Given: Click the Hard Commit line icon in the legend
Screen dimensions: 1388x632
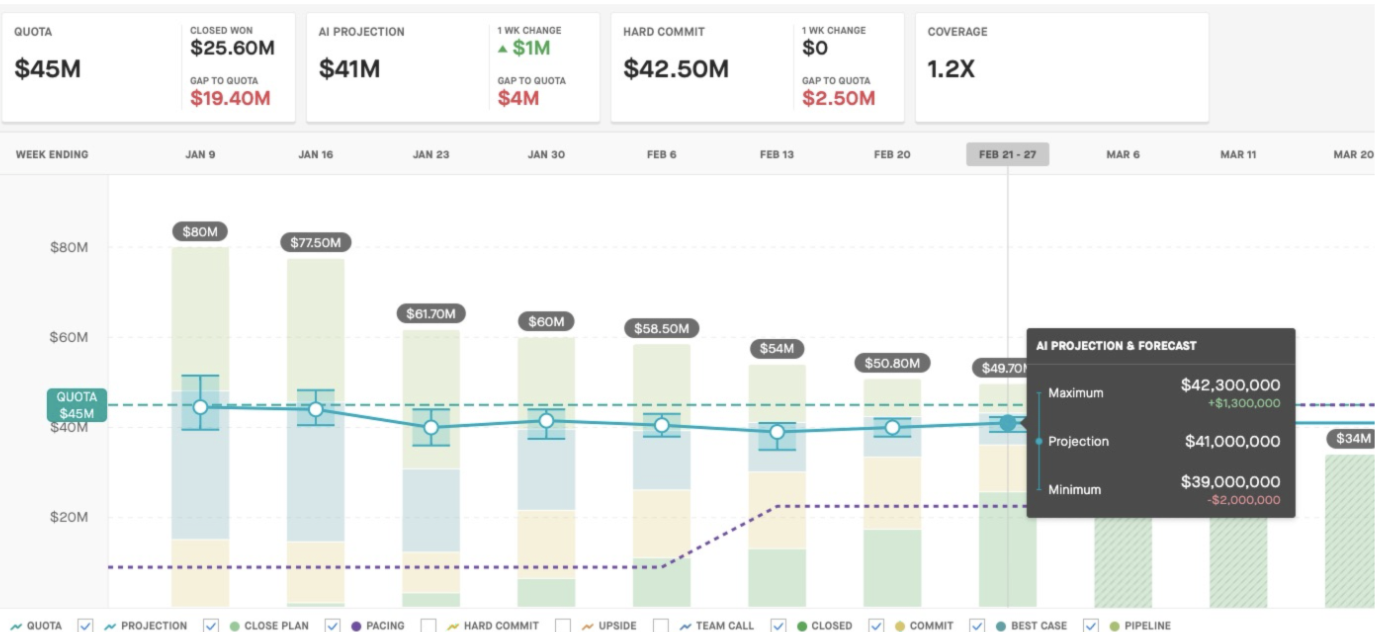Looking at the screenshot, I should [x=452, y=626].
